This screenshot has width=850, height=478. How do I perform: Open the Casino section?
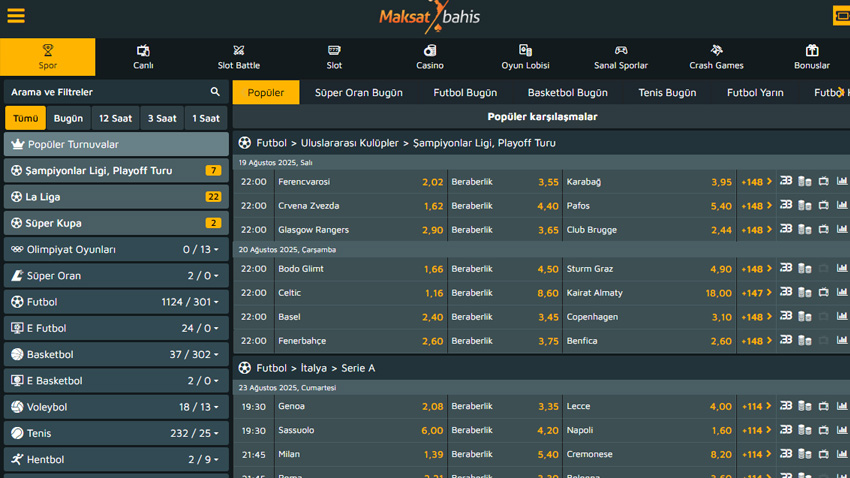[x=430, y=57]
